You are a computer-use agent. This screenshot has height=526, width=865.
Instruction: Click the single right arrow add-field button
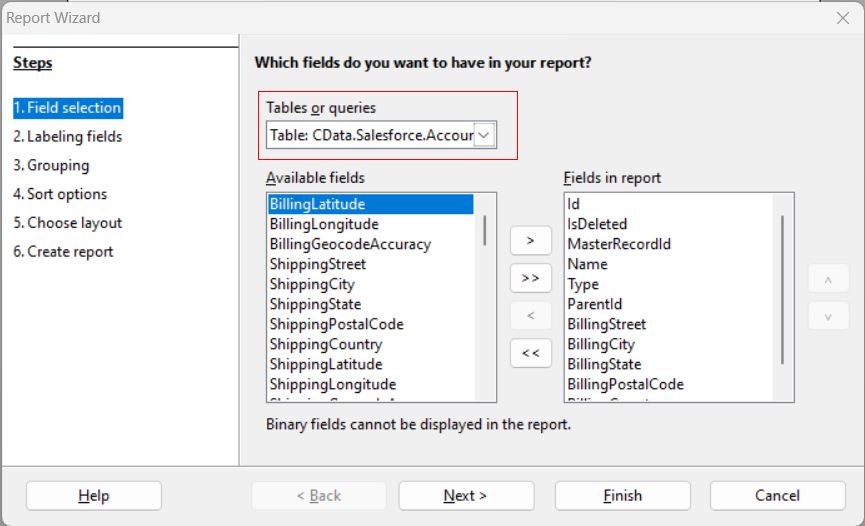[x=530, y=240]
